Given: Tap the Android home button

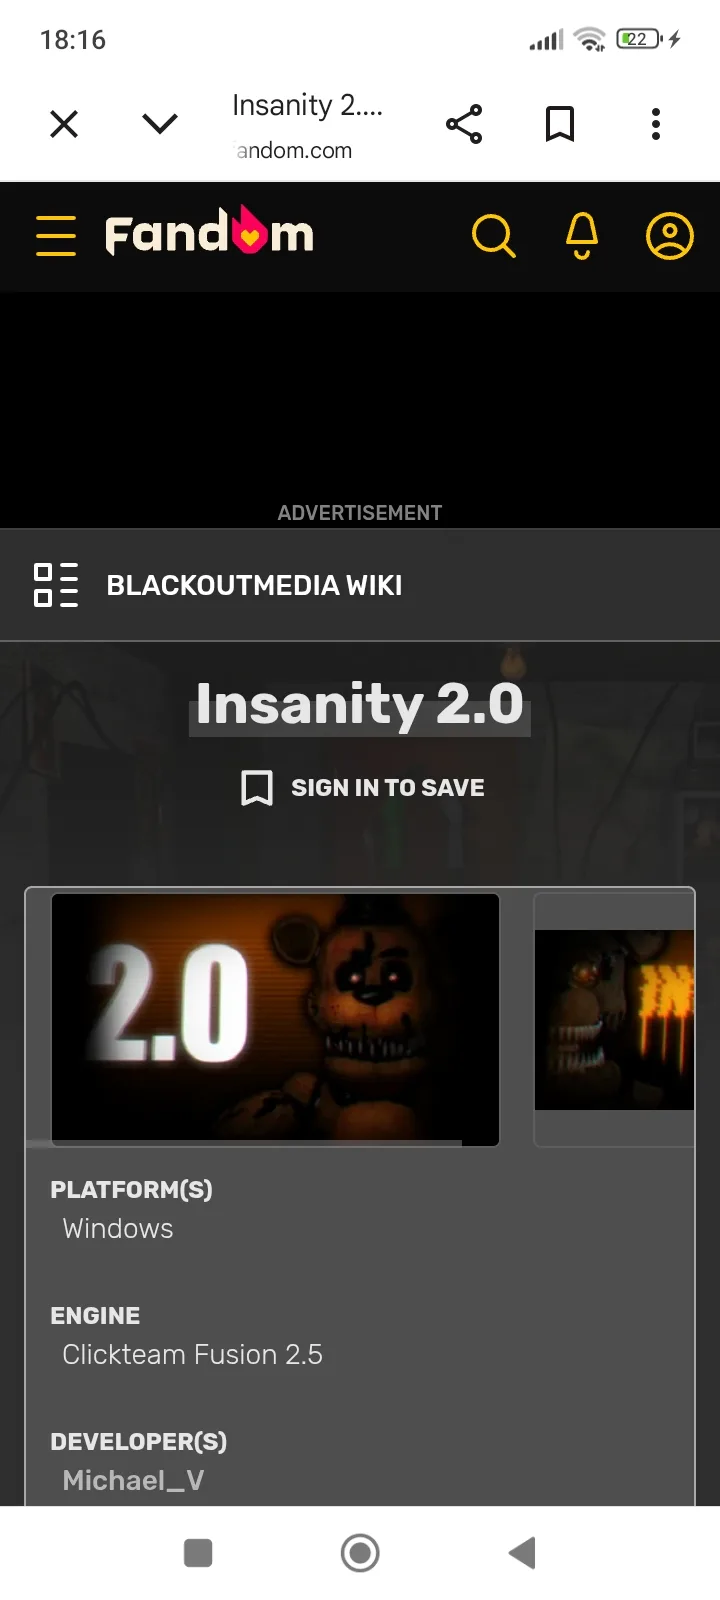Looking at the screenshot, I should pyautogui.click(x=360, y=1553).
